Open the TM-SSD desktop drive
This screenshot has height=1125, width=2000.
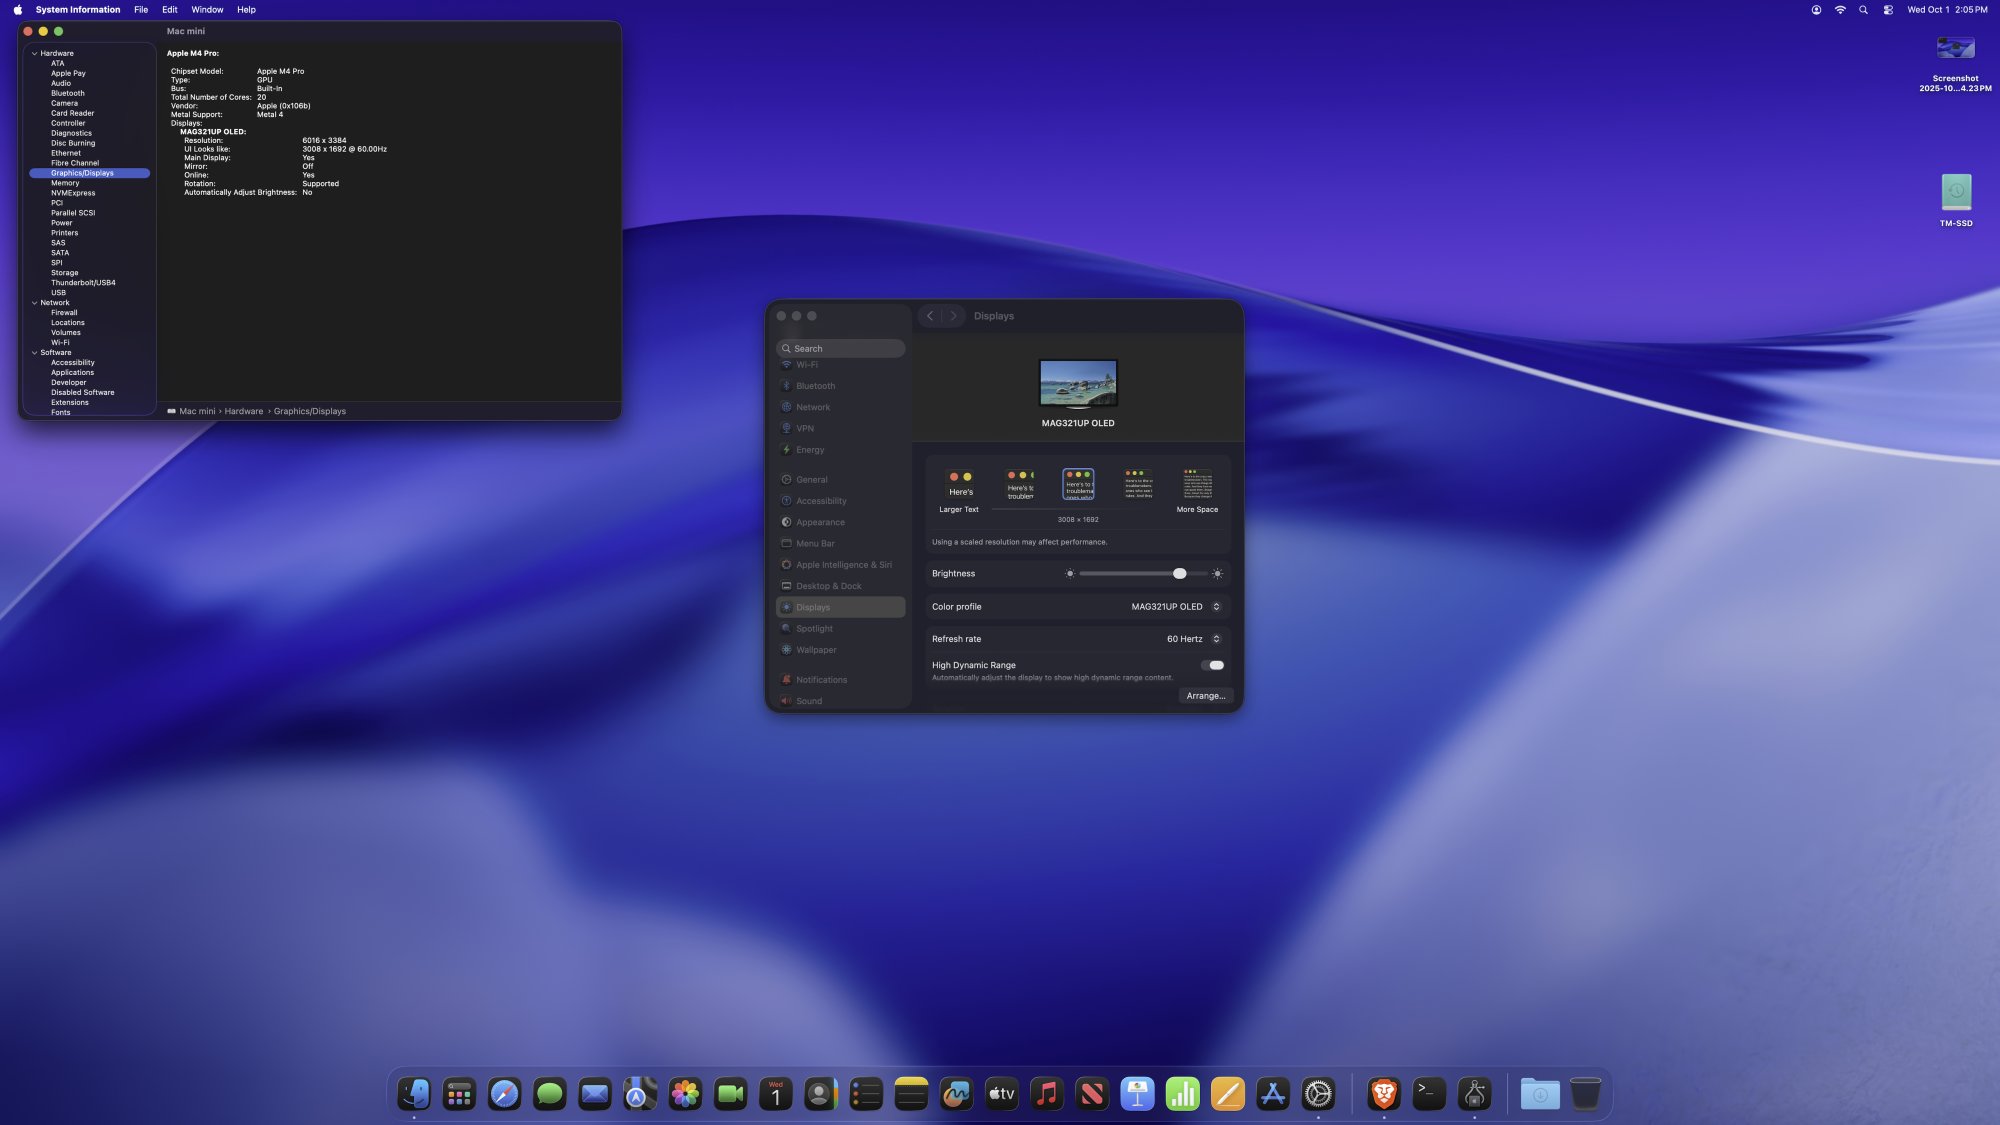coord(1956,193)
